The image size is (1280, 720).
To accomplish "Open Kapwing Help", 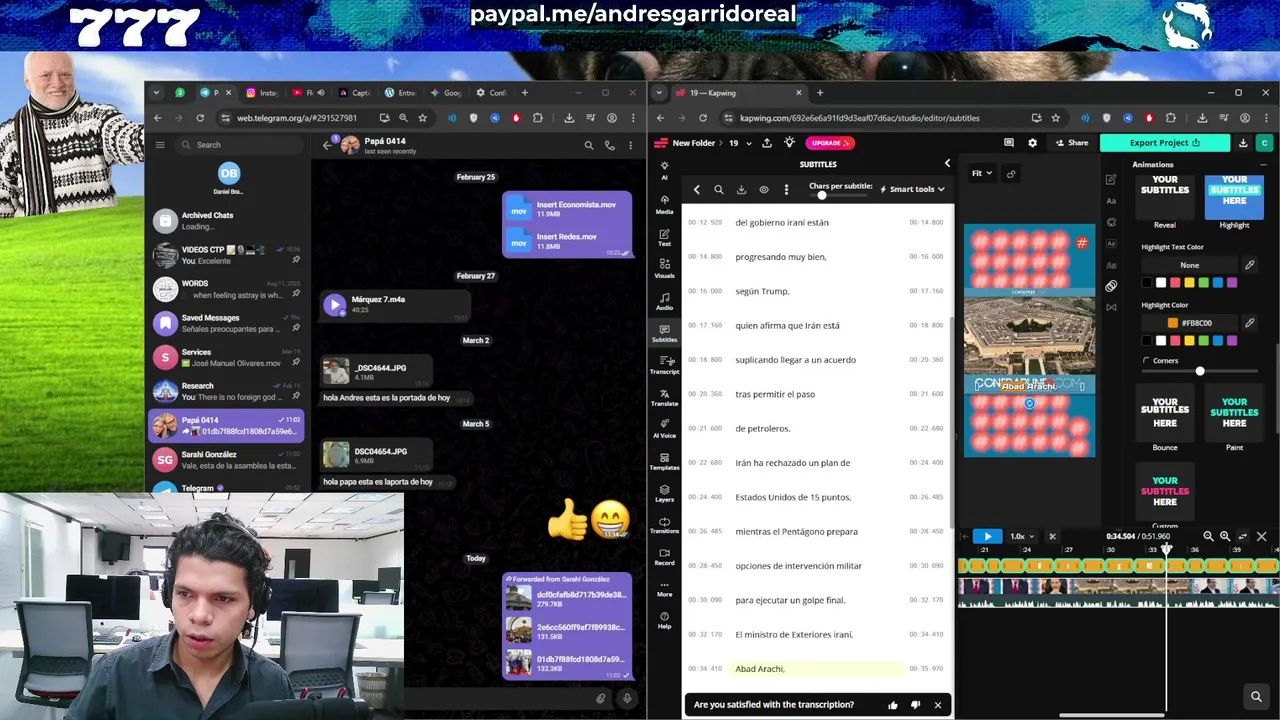I will coord(664,620).
